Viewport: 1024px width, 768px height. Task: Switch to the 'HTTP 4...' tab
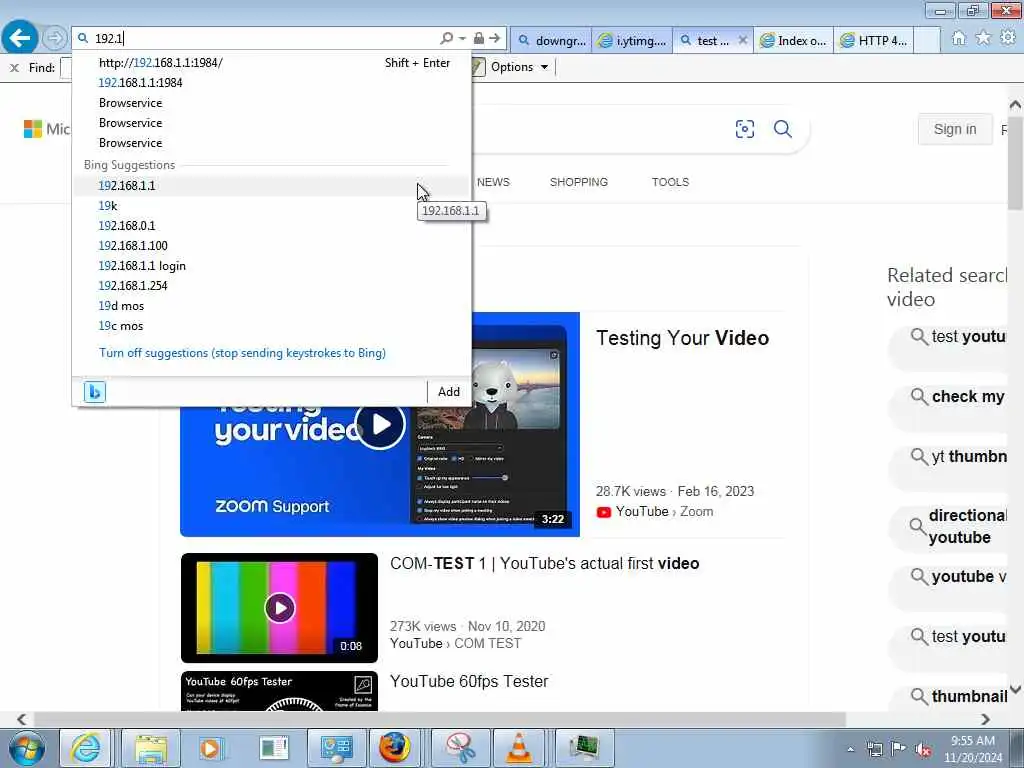pos(873,40)
